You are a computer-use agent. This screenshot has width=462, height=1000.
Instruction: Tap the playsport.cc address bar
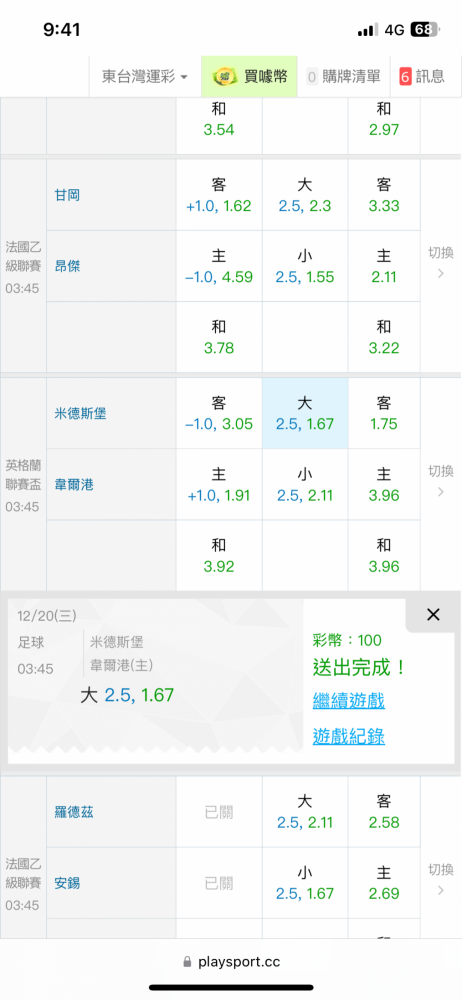point(231,961)
